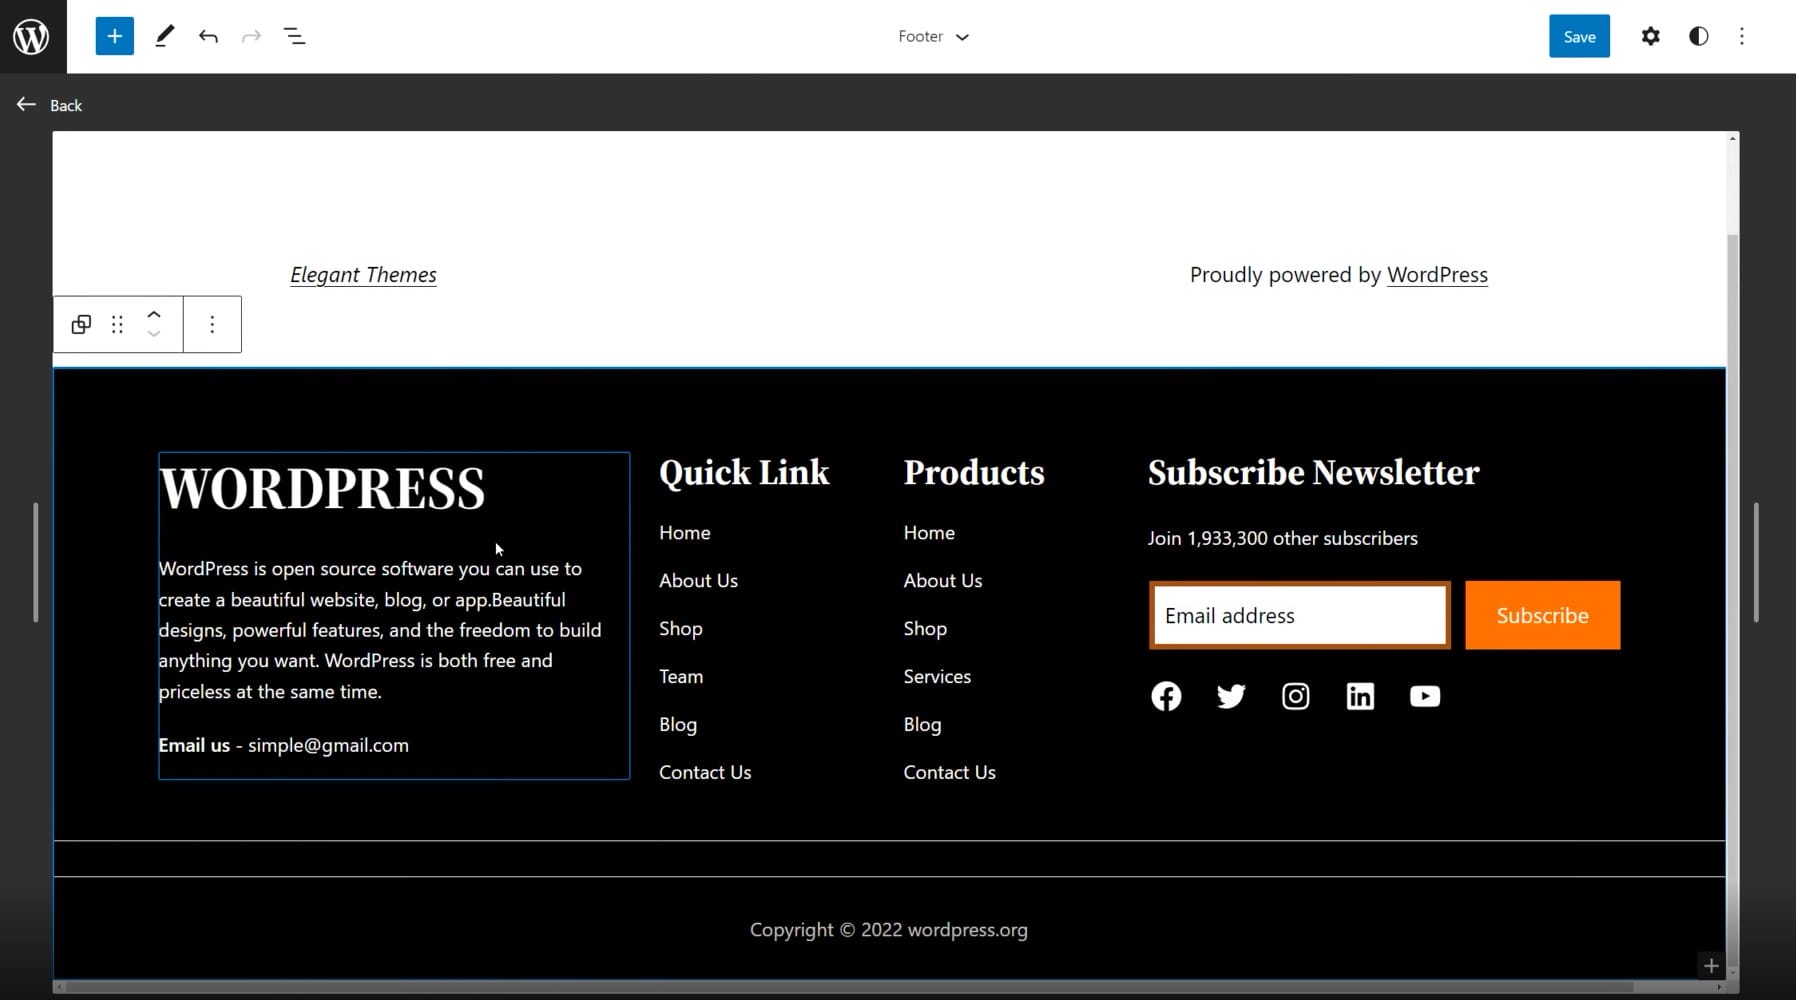This screenshot has width=1796, height=1000.
Task: Open the Footer template dropdown
Action: 932,36
